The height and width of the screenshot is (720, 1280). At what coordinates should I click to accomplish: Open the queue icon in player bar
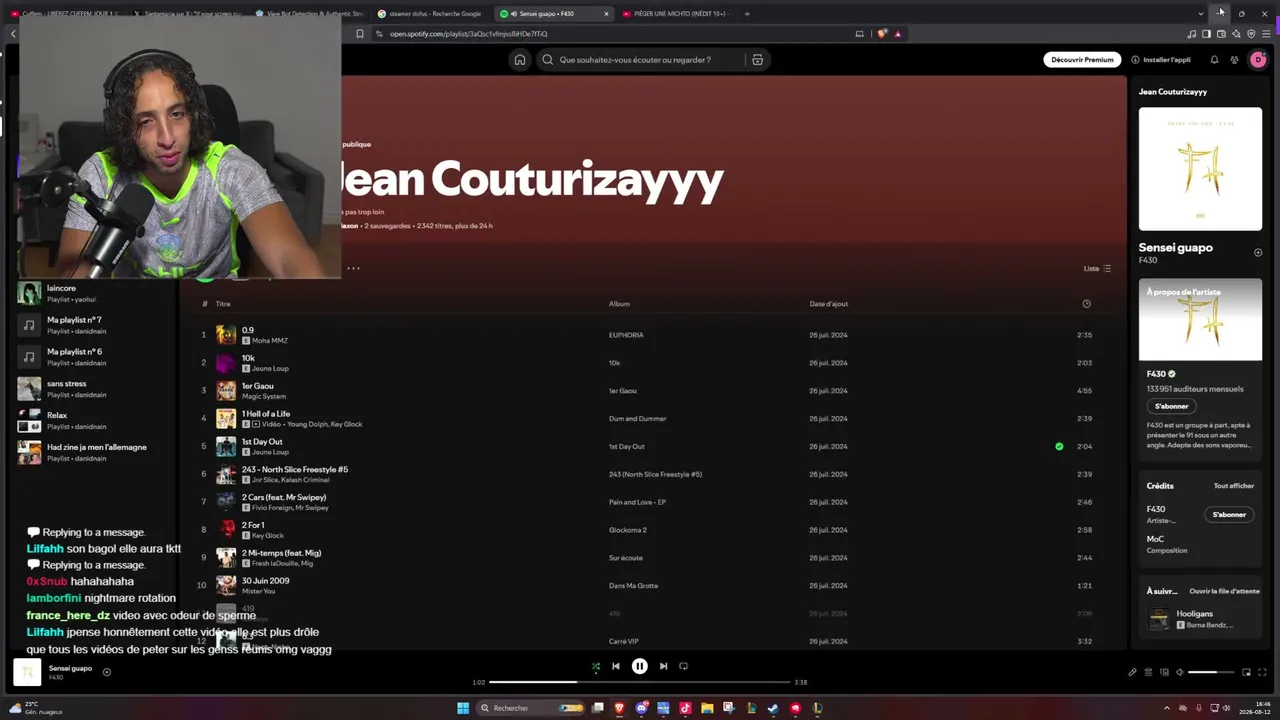(x=1148, y=672)
